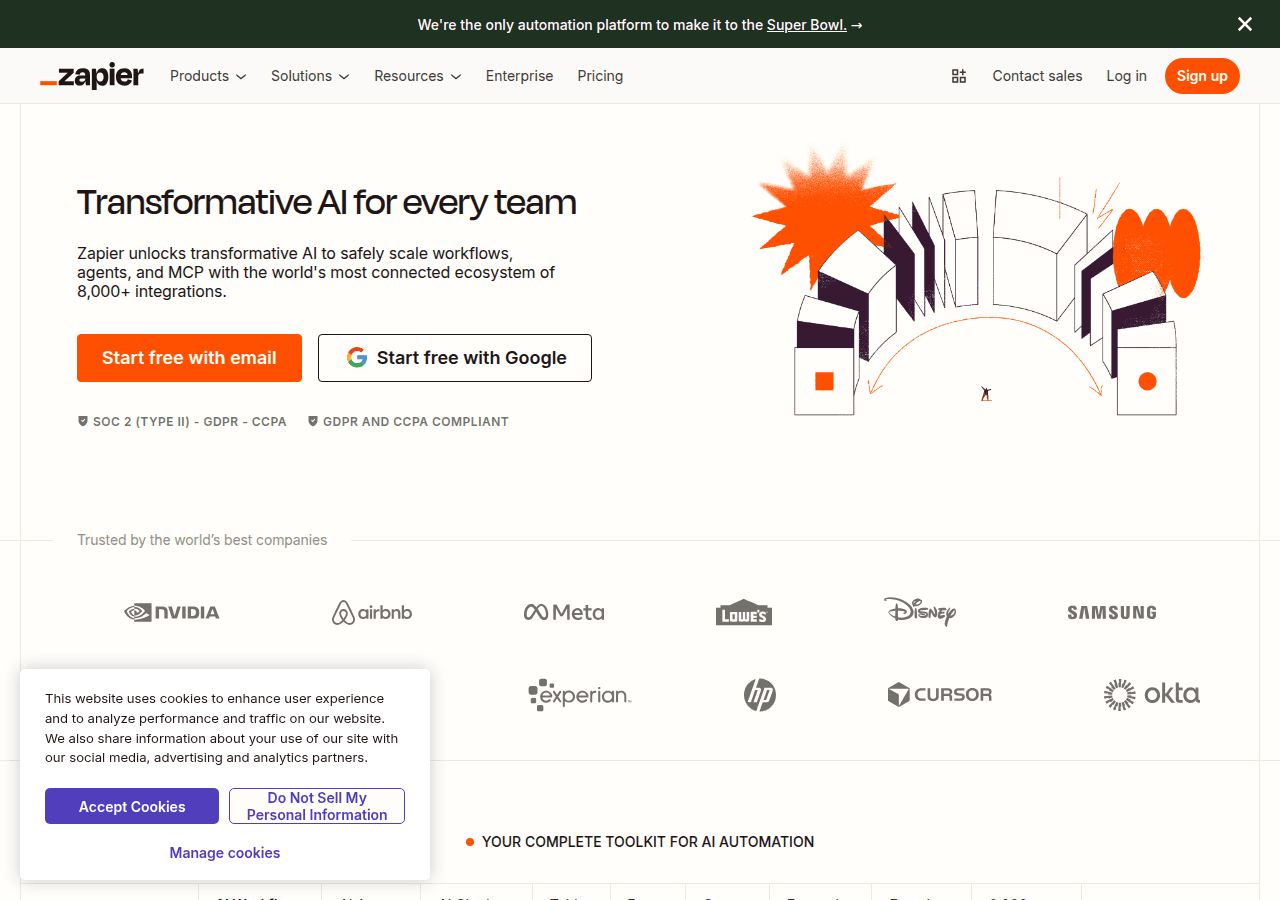This screenshot has height=900, width=1280.
Task: Click the Google icon on the signup button
Action: (357, 357)
